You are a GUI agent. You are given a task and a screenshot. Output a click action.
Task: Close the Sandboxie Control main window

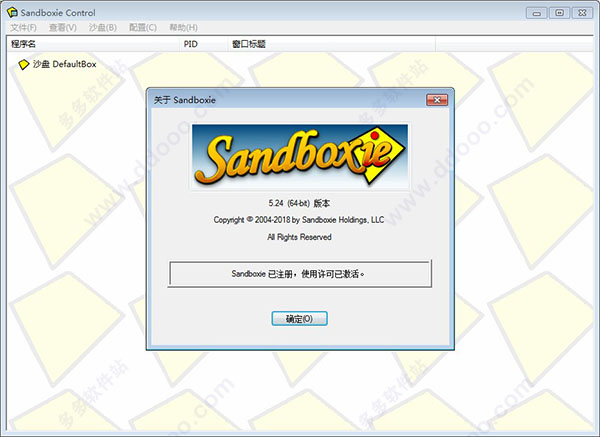coord(582,13)
